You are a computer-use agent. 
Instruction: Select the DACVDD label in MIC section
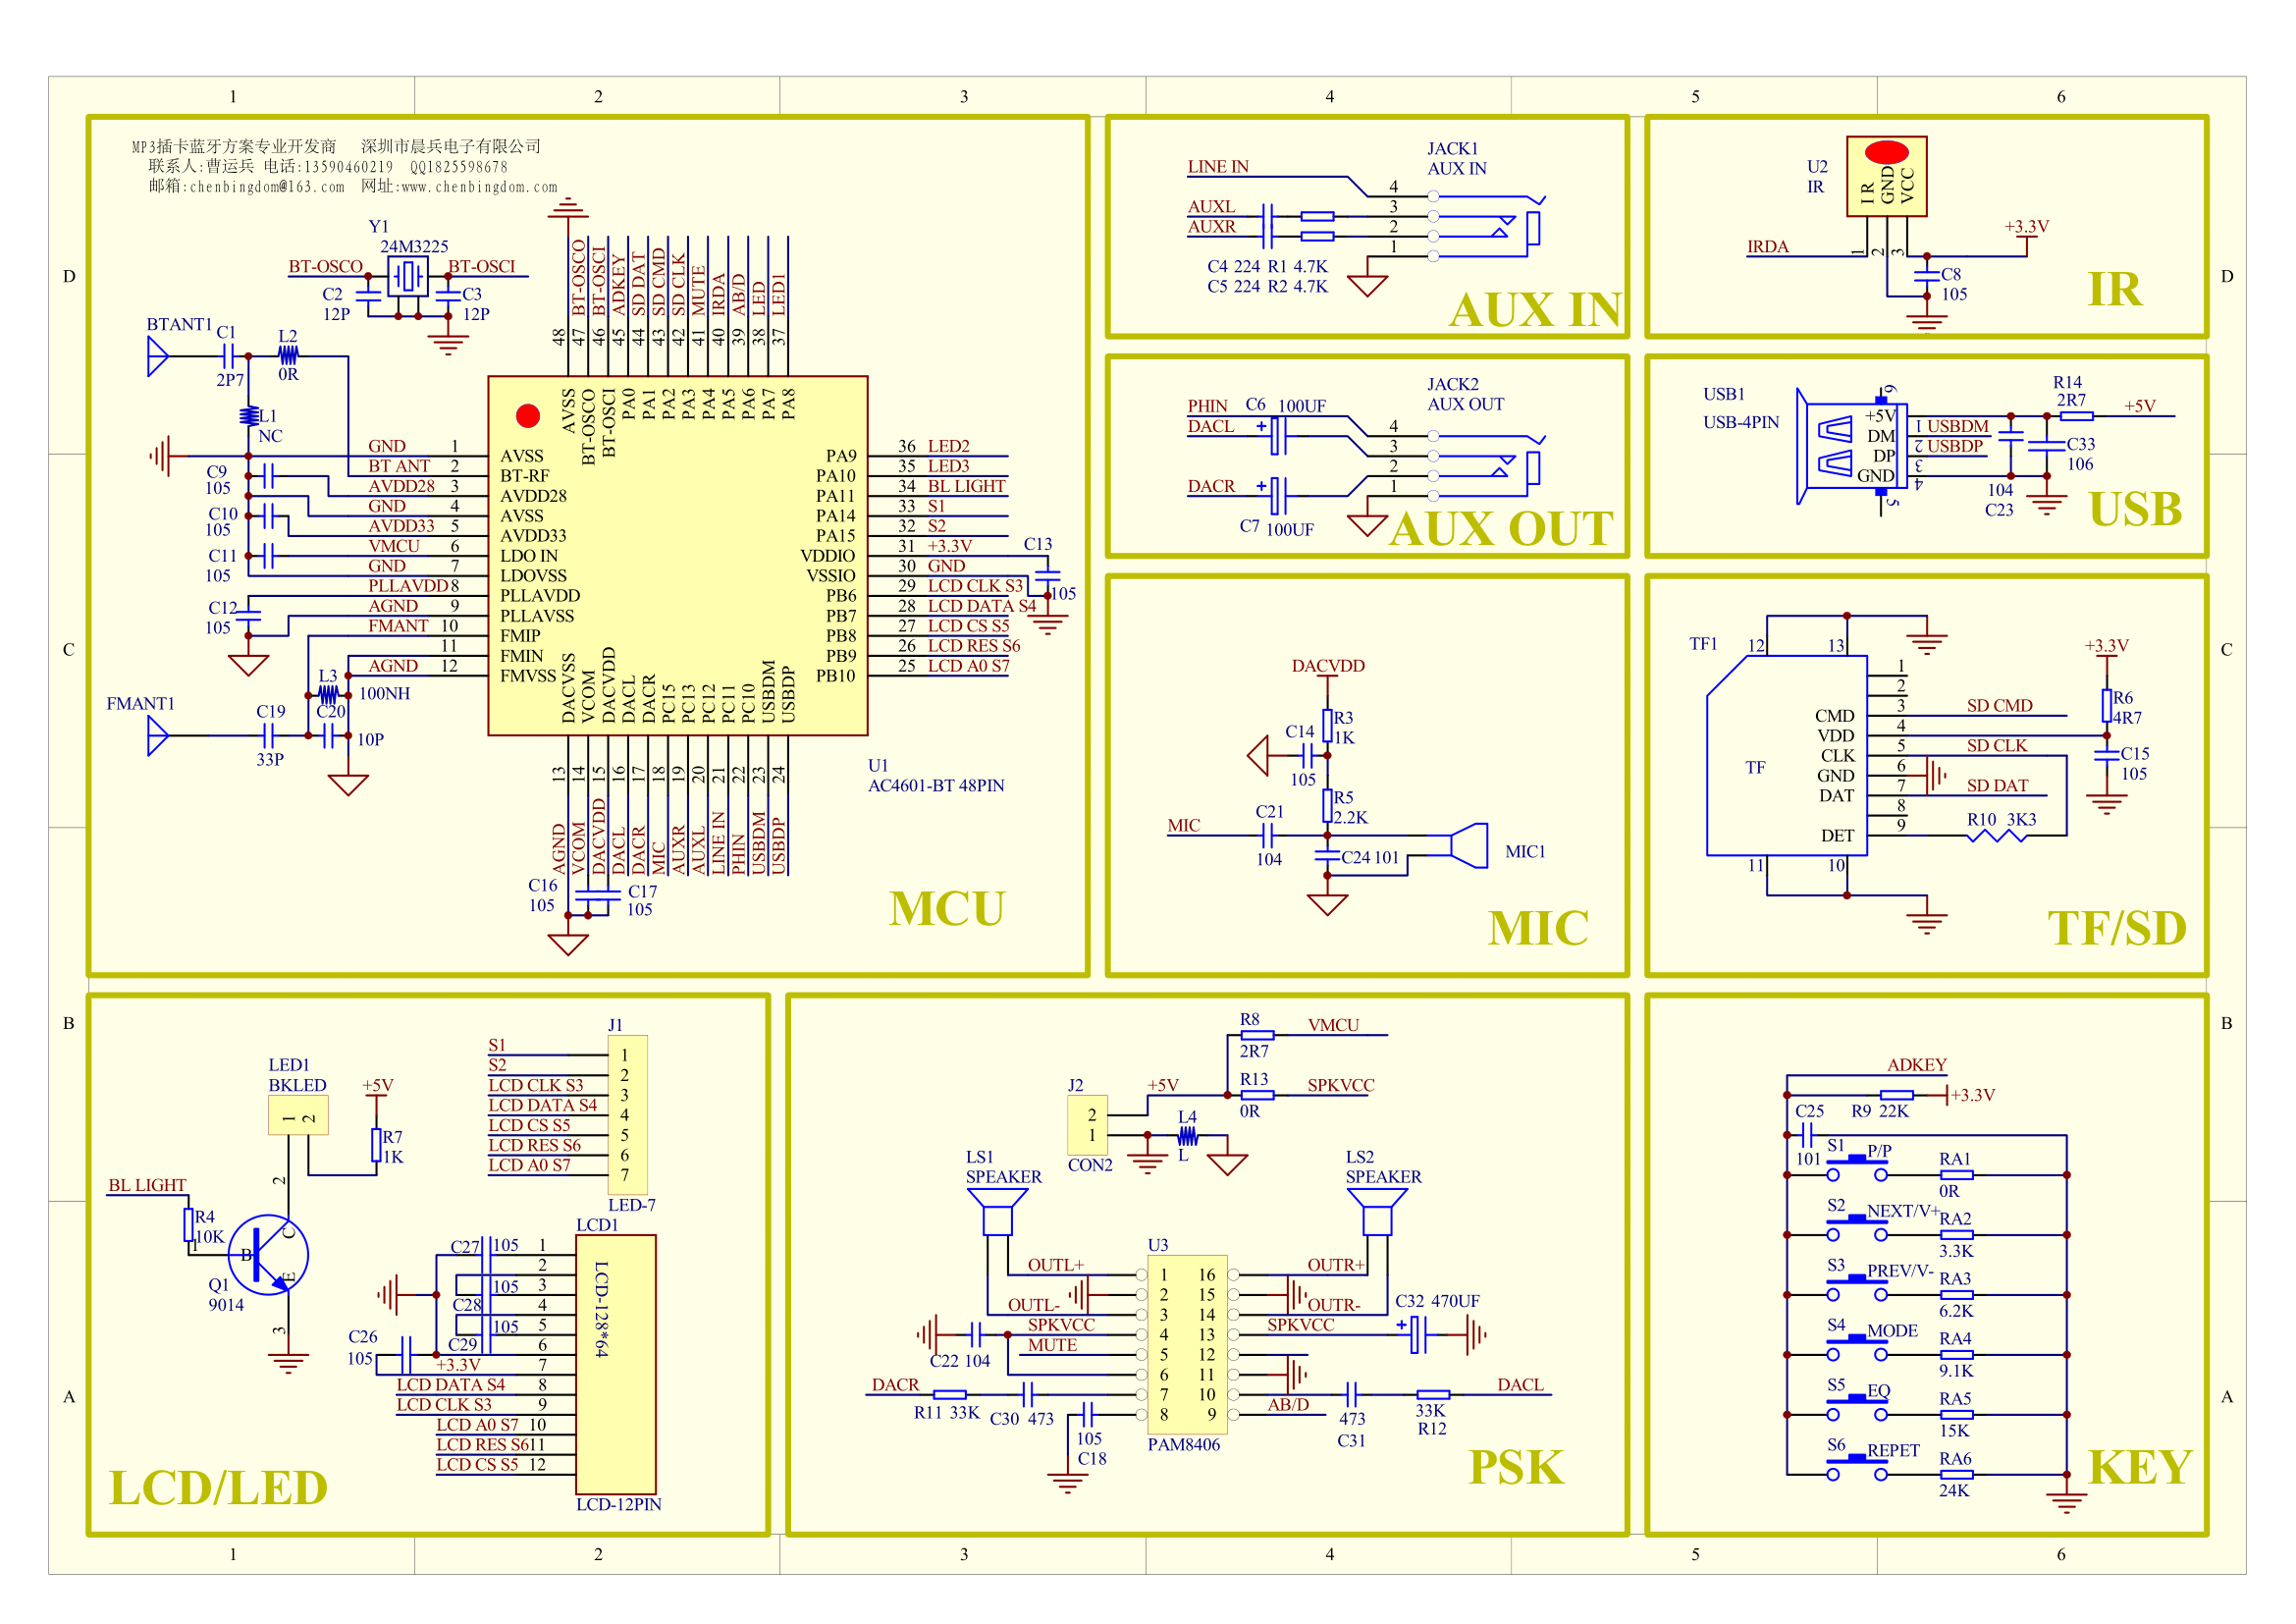click(x=1328, y=666)
